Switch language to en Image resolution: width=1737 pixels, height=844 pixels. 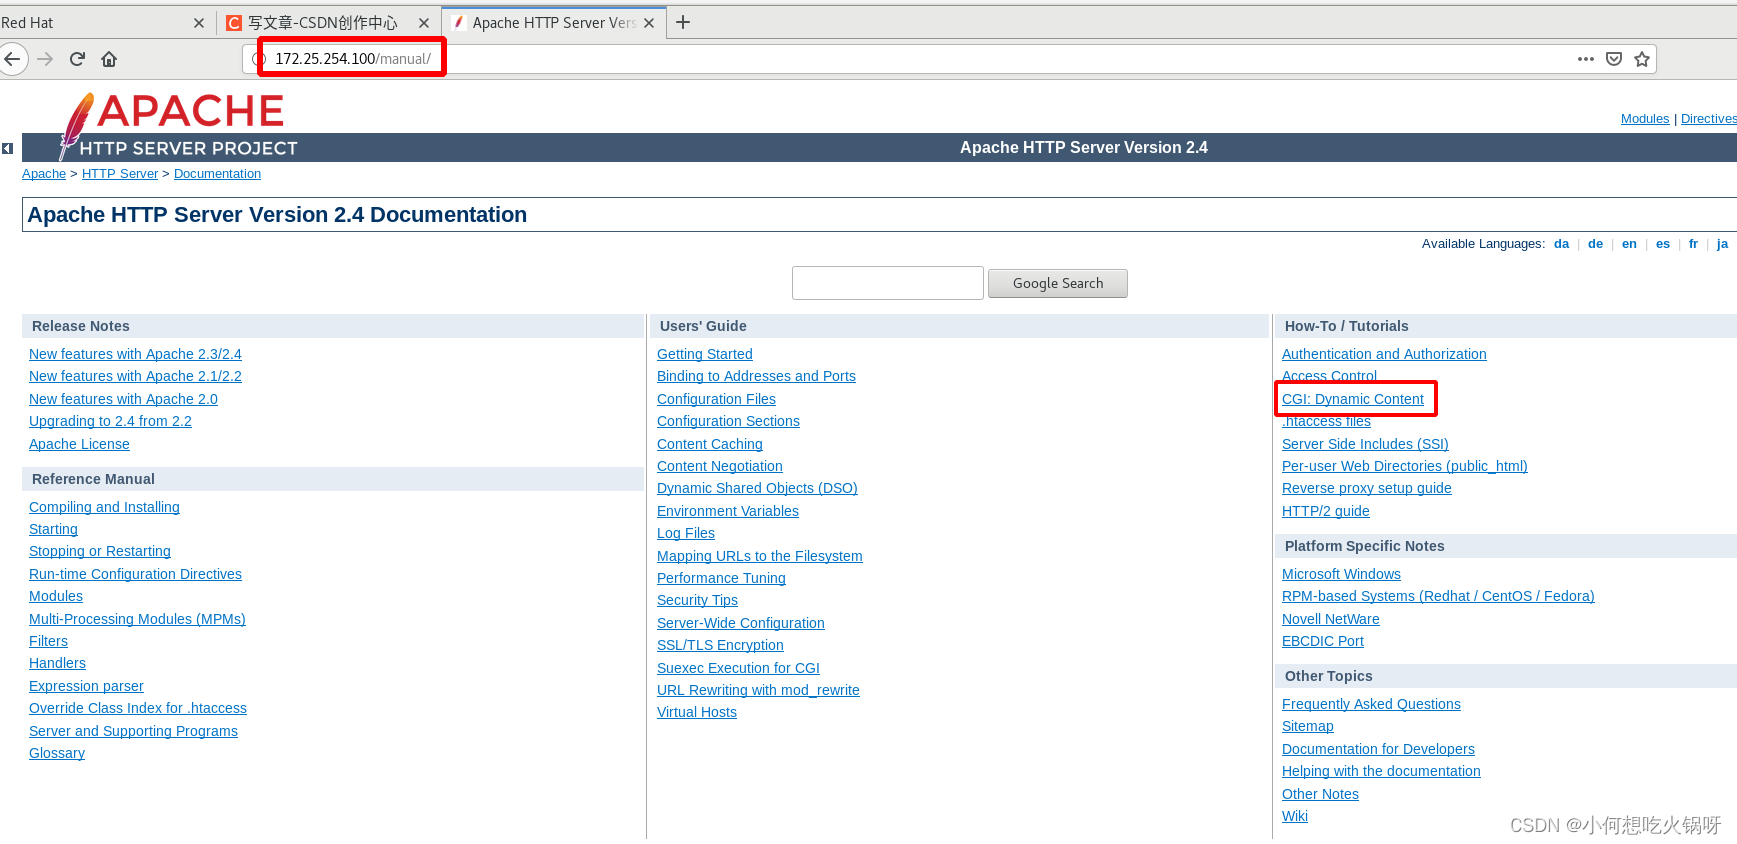(x=1629, y=244)
